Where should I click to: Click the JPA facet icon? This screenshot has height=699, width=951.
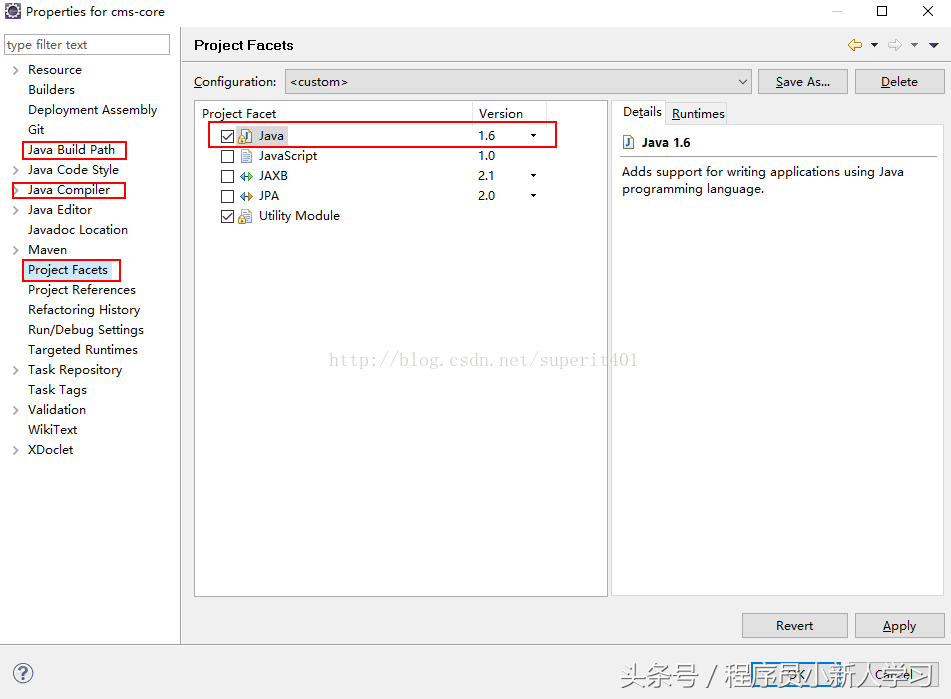246,196
